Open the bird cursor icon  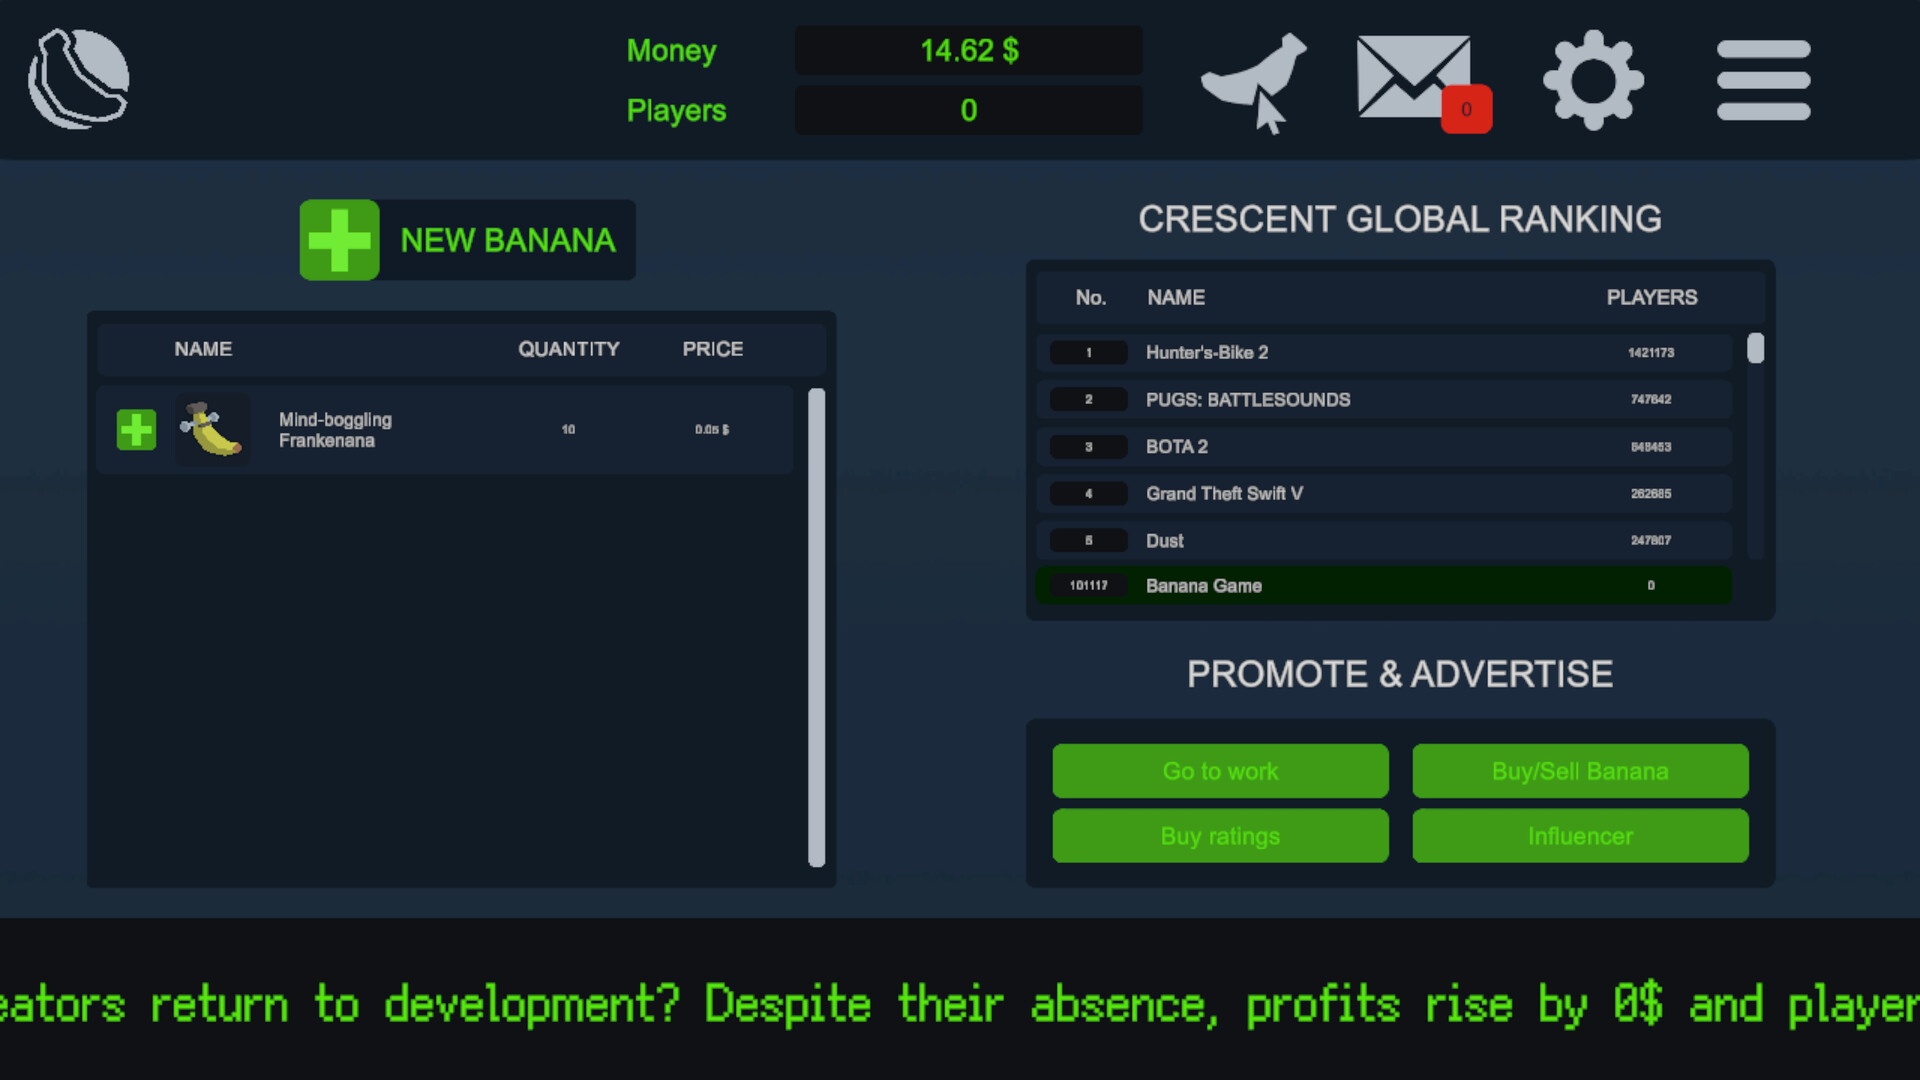tap(1254, 80)
